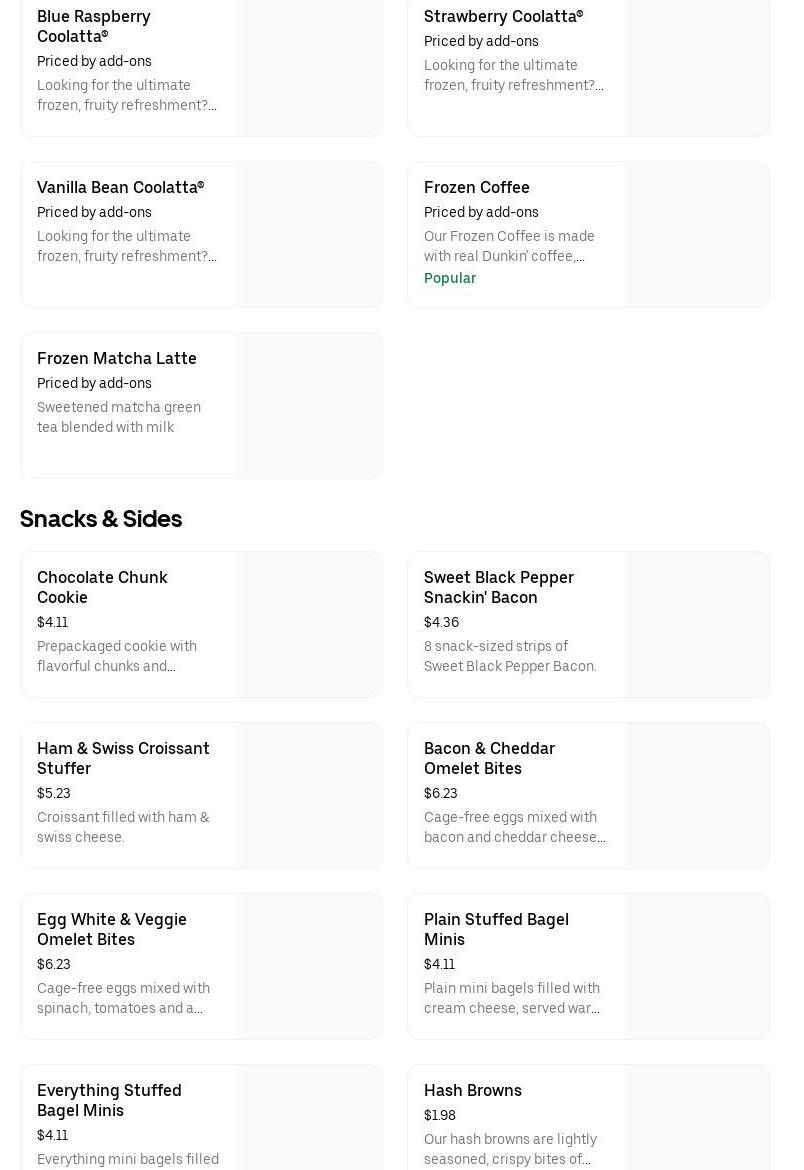Choose Bacon & Cheddar Omelet Bites
This screenshot has height=1170, width=804.
click(x=489, y=758)
